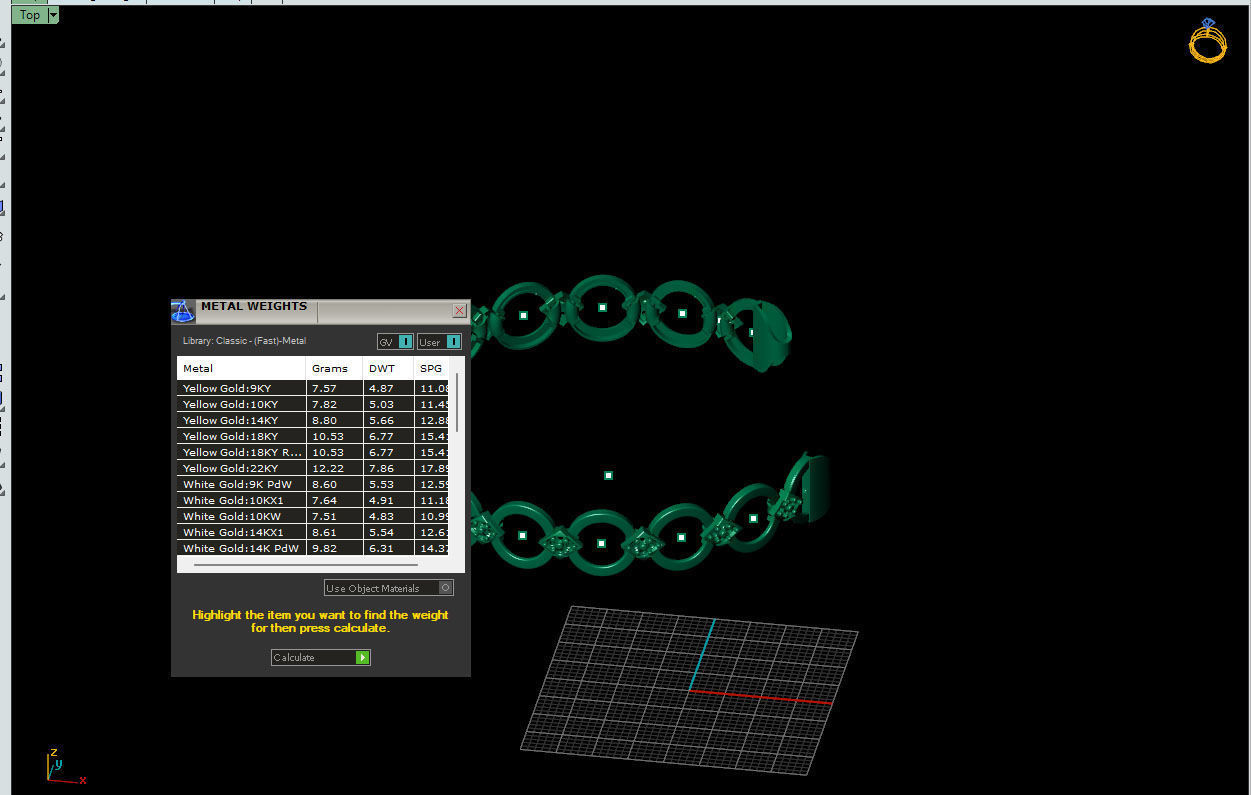Screen dimensions: 1251x795
Task: Select the Yellow Gold:18KY row
Action: [314, 436]
